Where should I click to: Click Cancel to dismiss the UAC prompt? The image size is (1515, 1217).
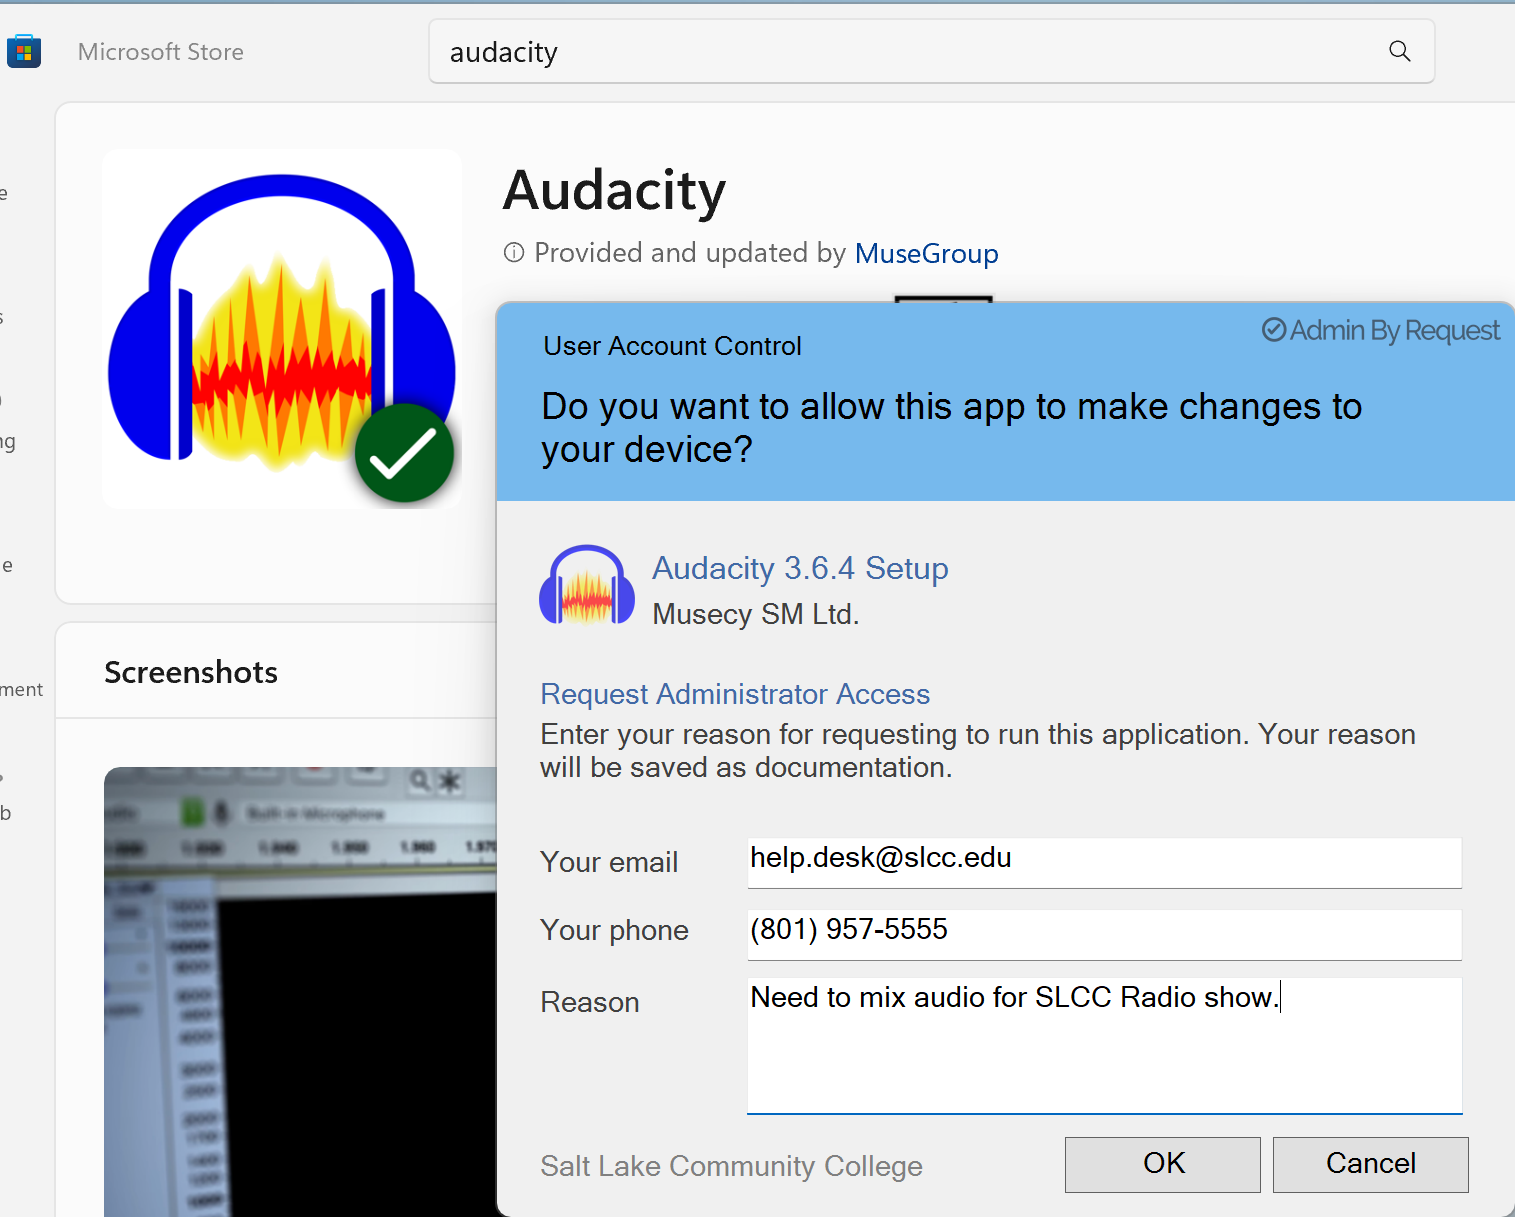[1370, 1164]
